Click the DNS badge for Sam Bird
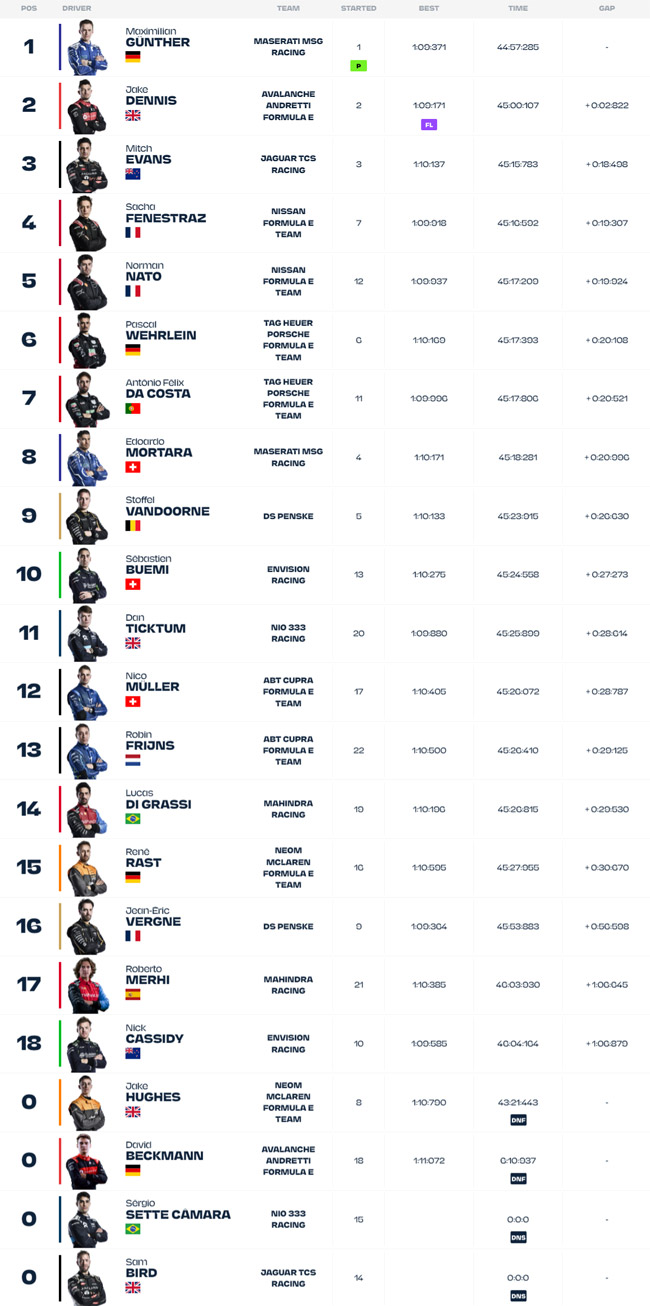The height and width of the screenshot is (1306, 650). click(x=518, y=1296)
